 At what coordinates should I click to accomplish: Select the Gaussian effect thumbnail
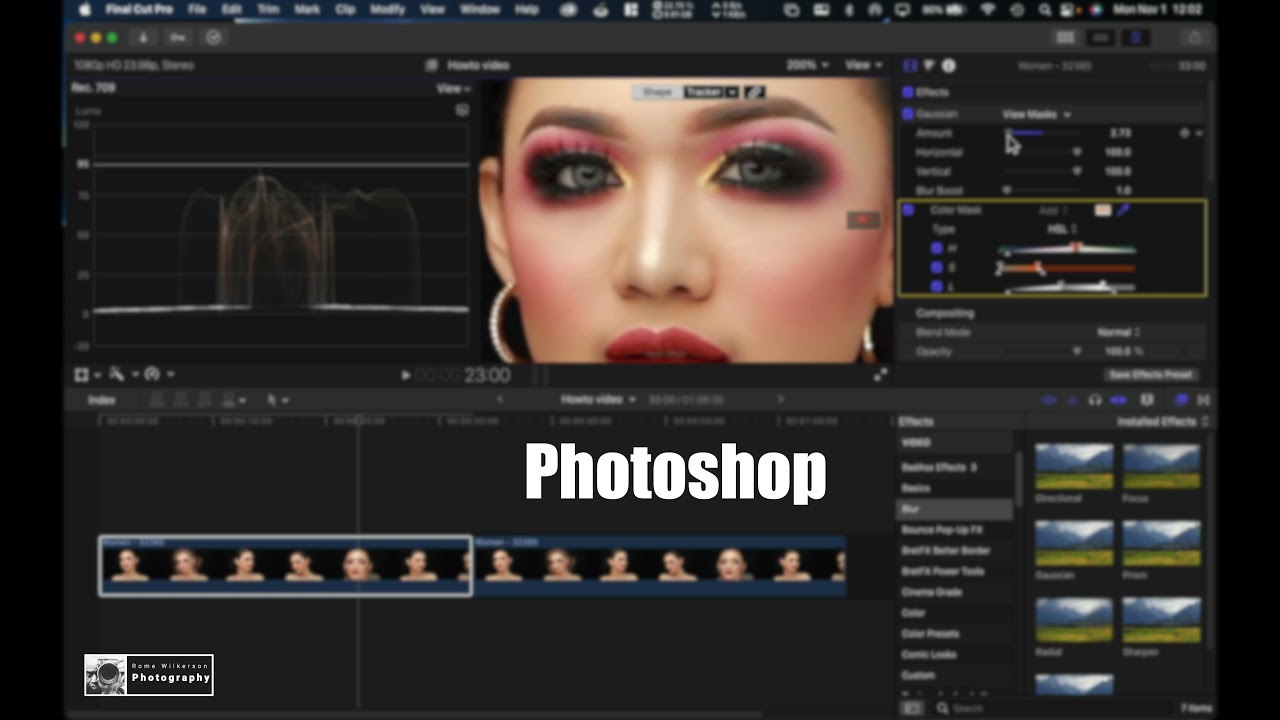click(x=1074, y=543)
